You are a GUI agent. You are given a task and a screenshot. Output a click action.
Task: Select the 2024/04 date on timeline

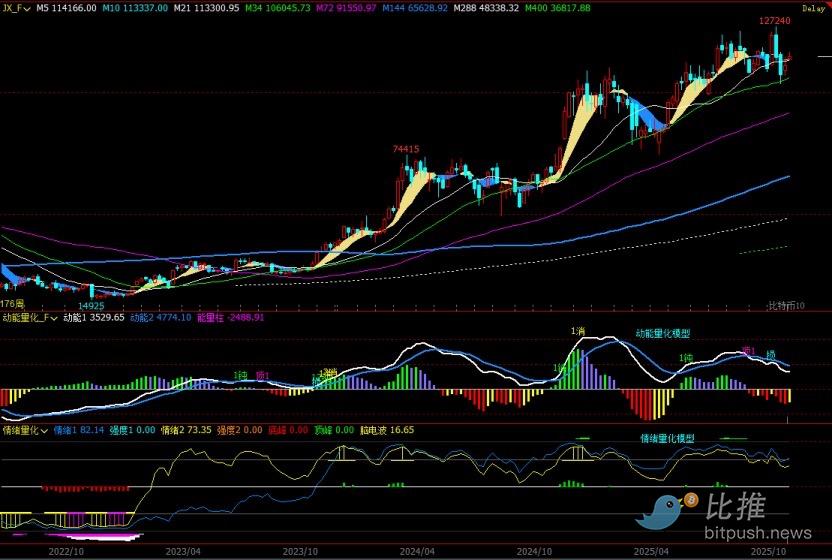[418, 551]
